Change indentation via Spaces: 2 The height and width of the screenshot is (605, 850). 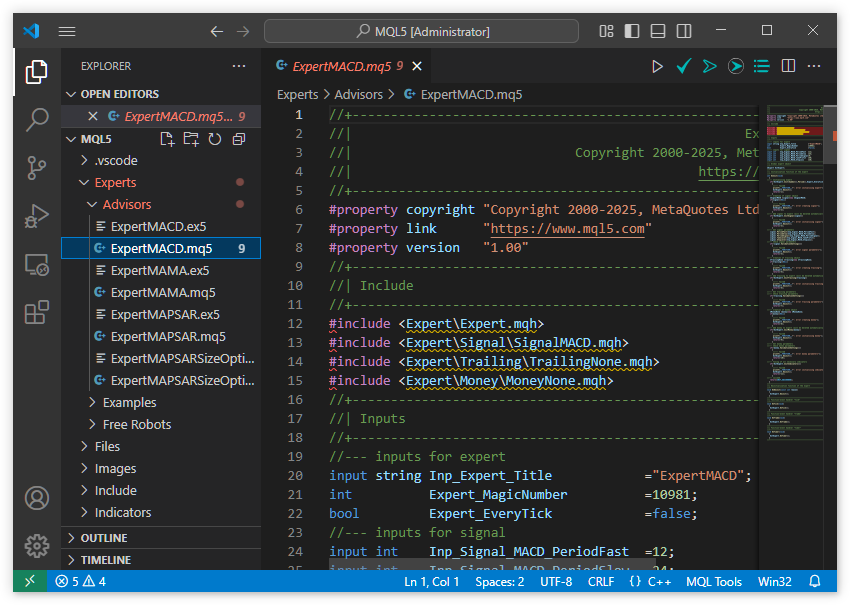click(x=500, y=582)
